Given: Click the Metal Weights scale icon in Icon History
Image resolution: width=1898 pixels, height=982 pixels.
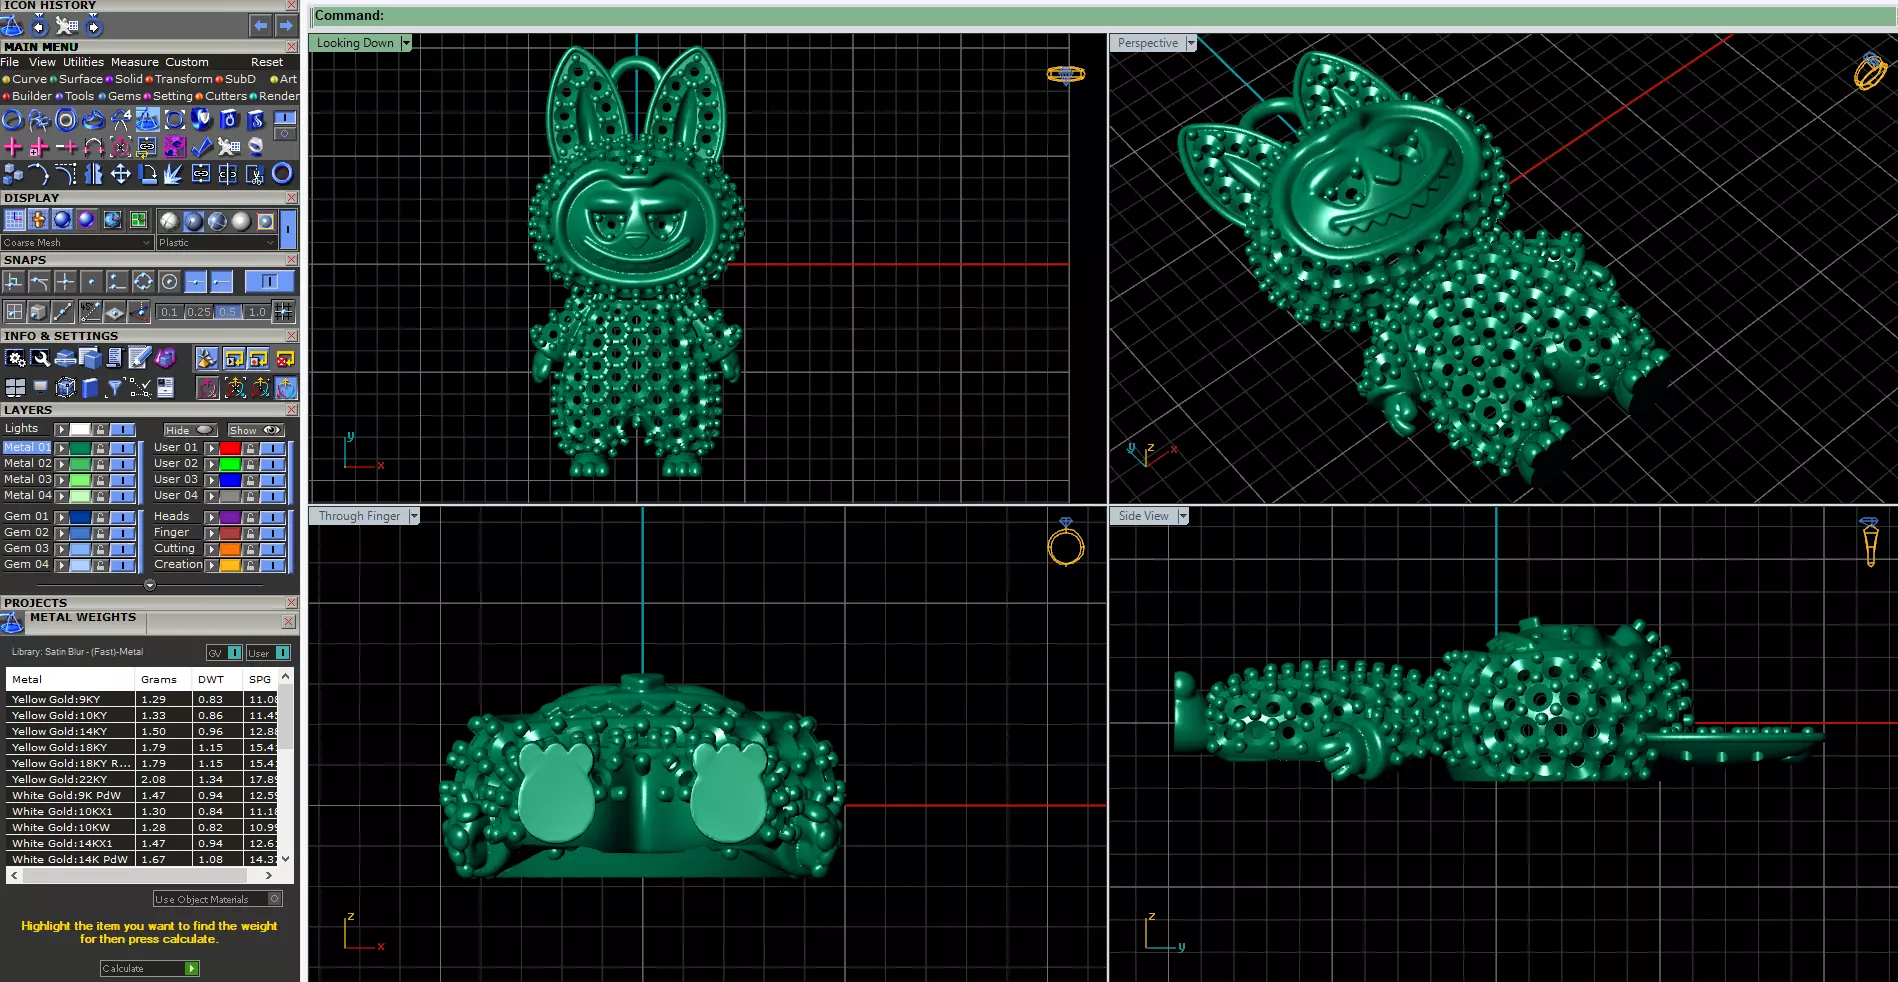Looking at the screenshot, I should (x=11, y=25).
